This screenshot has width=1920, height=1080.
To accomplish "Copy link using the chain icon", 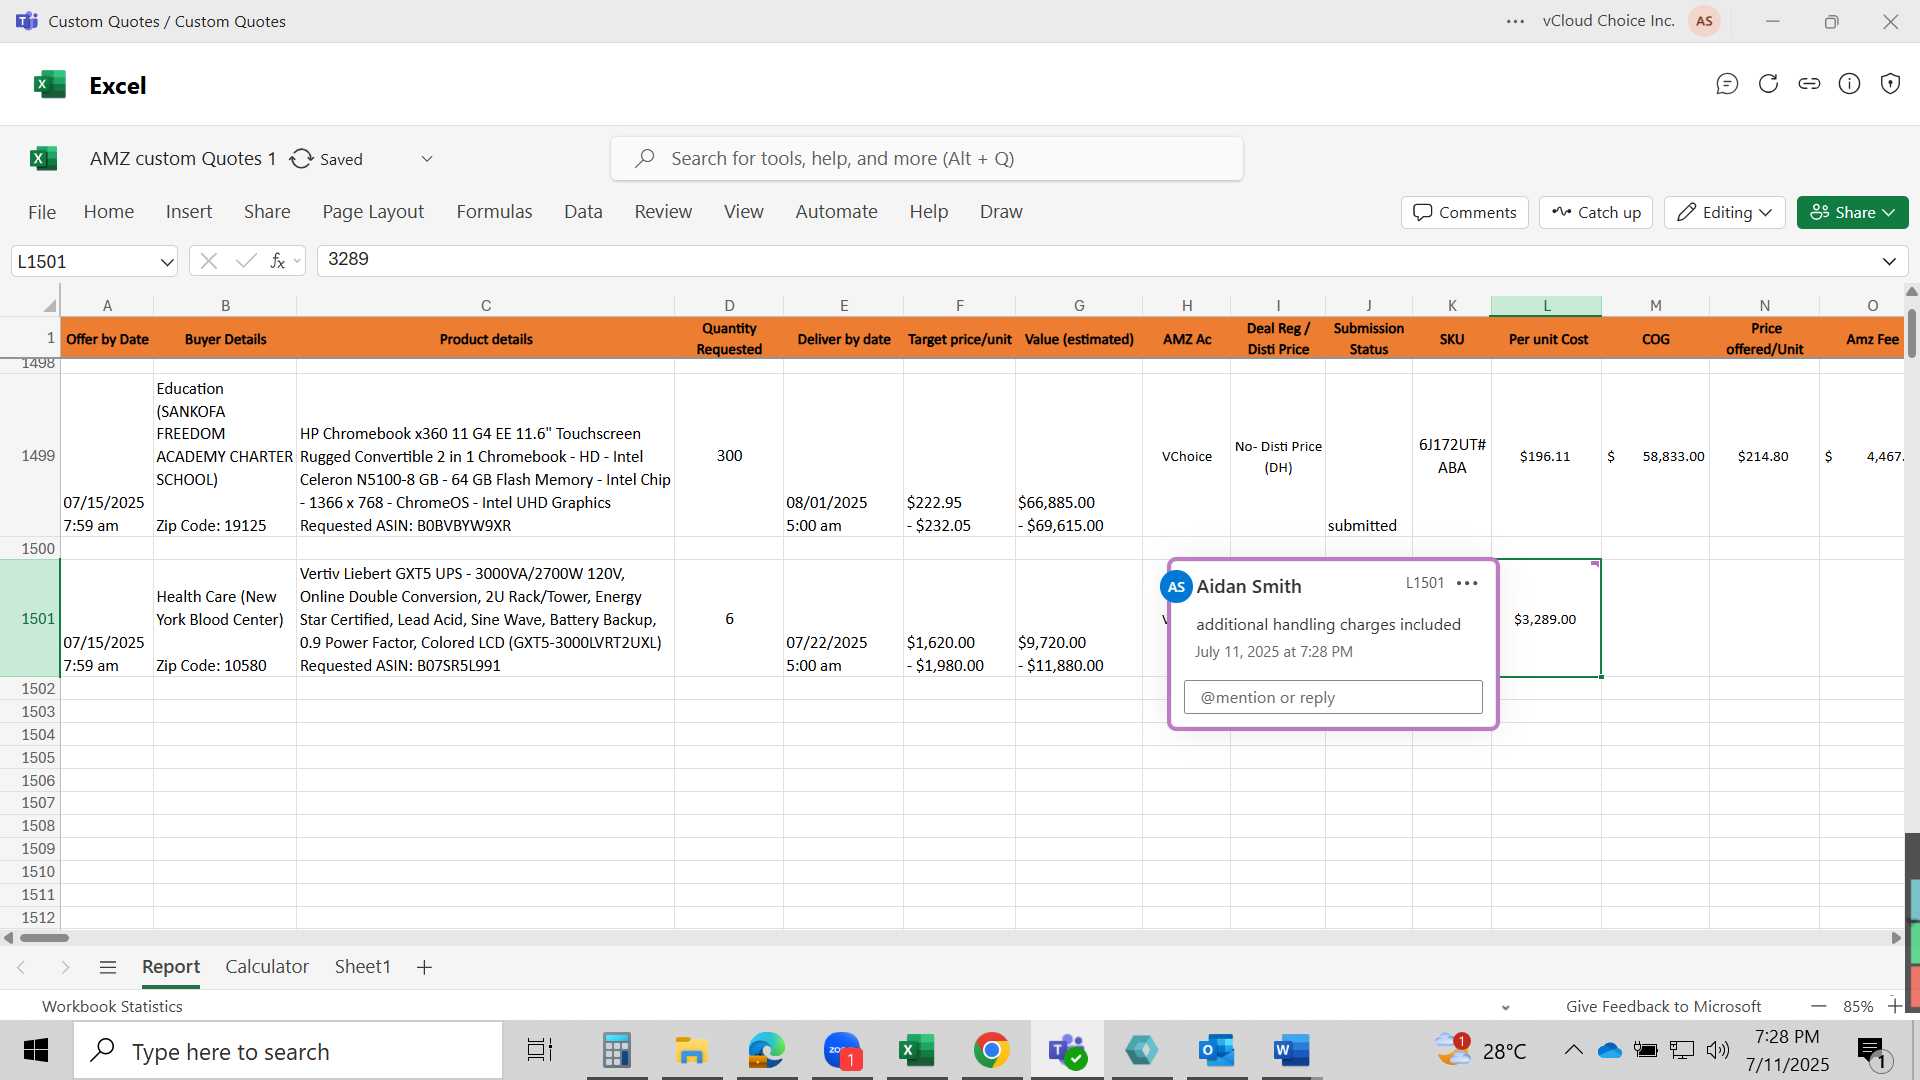I will coord(1809,84).
